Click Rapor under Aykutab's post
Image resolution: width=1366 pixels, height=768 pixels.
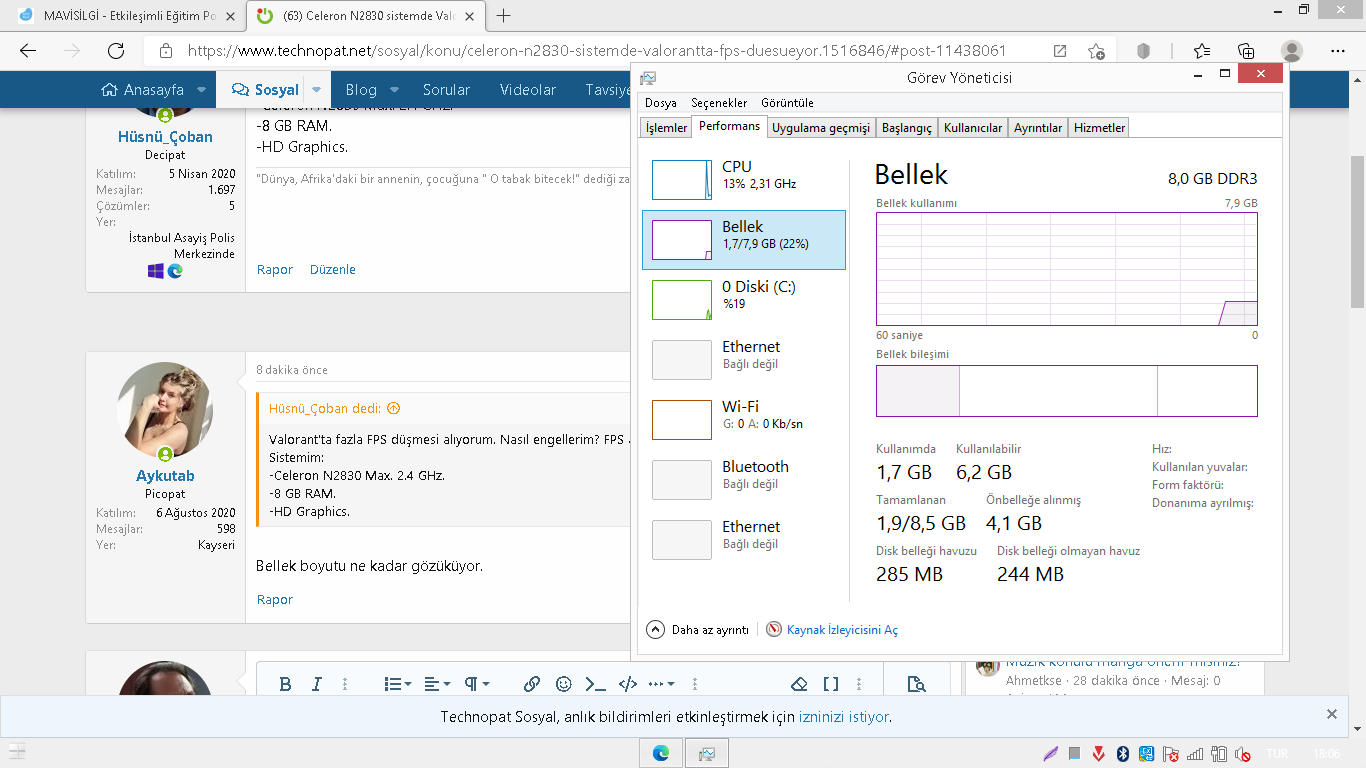[275, 600]
